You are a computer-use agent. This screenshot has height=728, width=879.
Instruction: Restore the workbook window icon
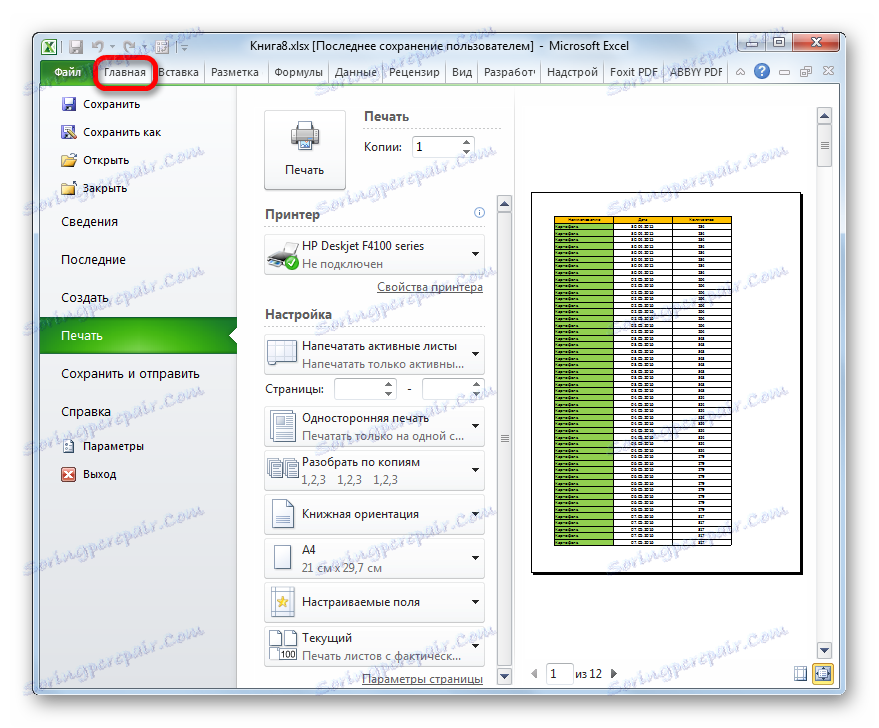click(806, 72)
